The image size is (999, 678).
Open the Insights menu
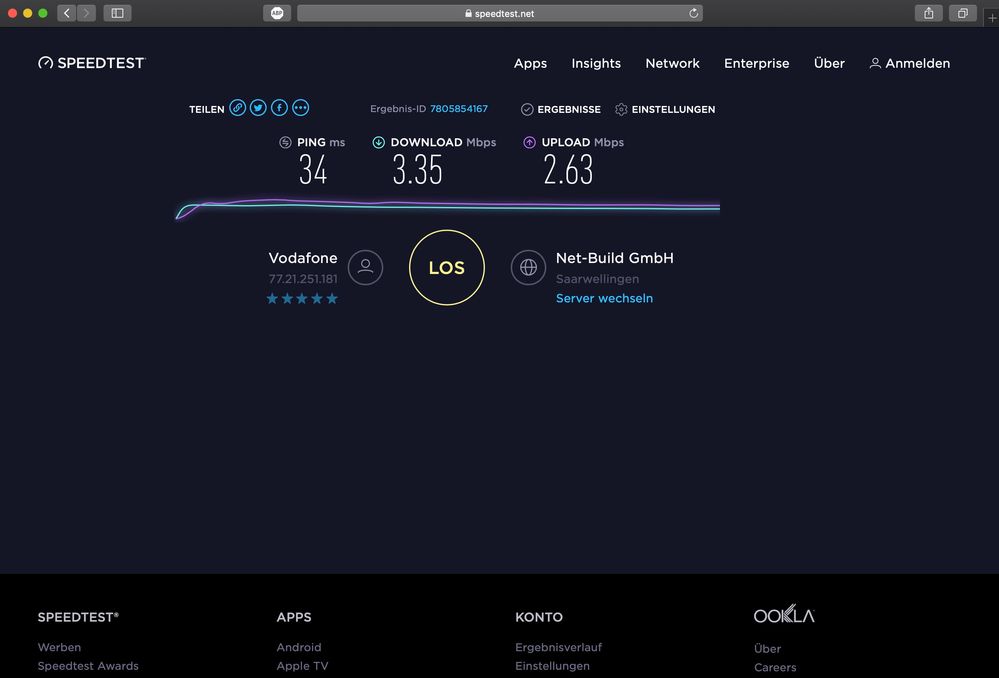pos(596,63)
